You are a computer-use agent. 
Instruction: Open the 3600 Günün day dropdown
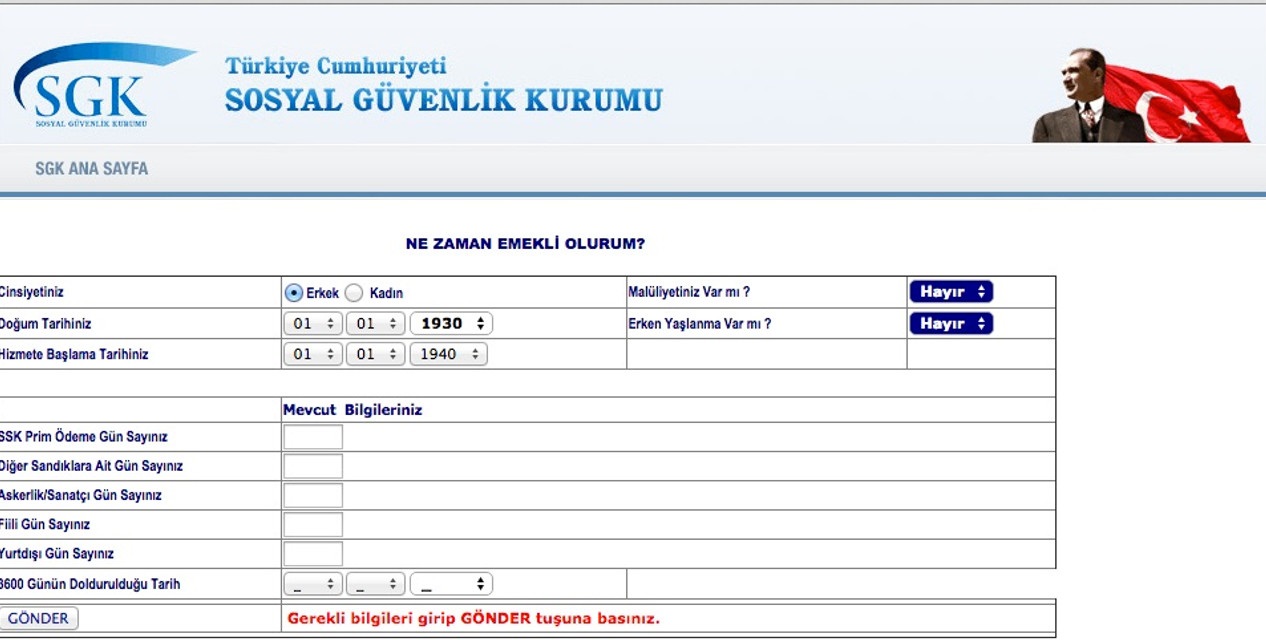(312, 582)
